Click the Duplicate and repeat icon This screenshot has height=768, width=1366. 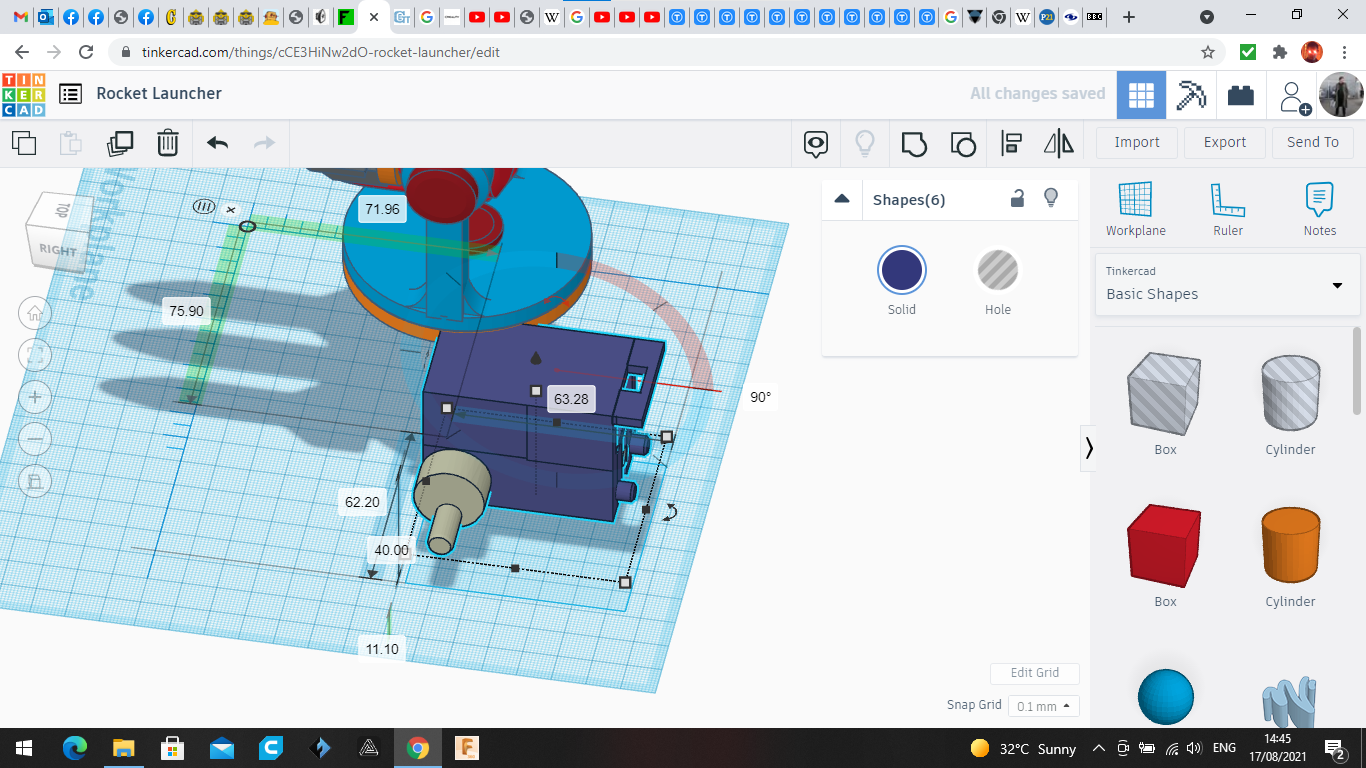click(120, 143)
